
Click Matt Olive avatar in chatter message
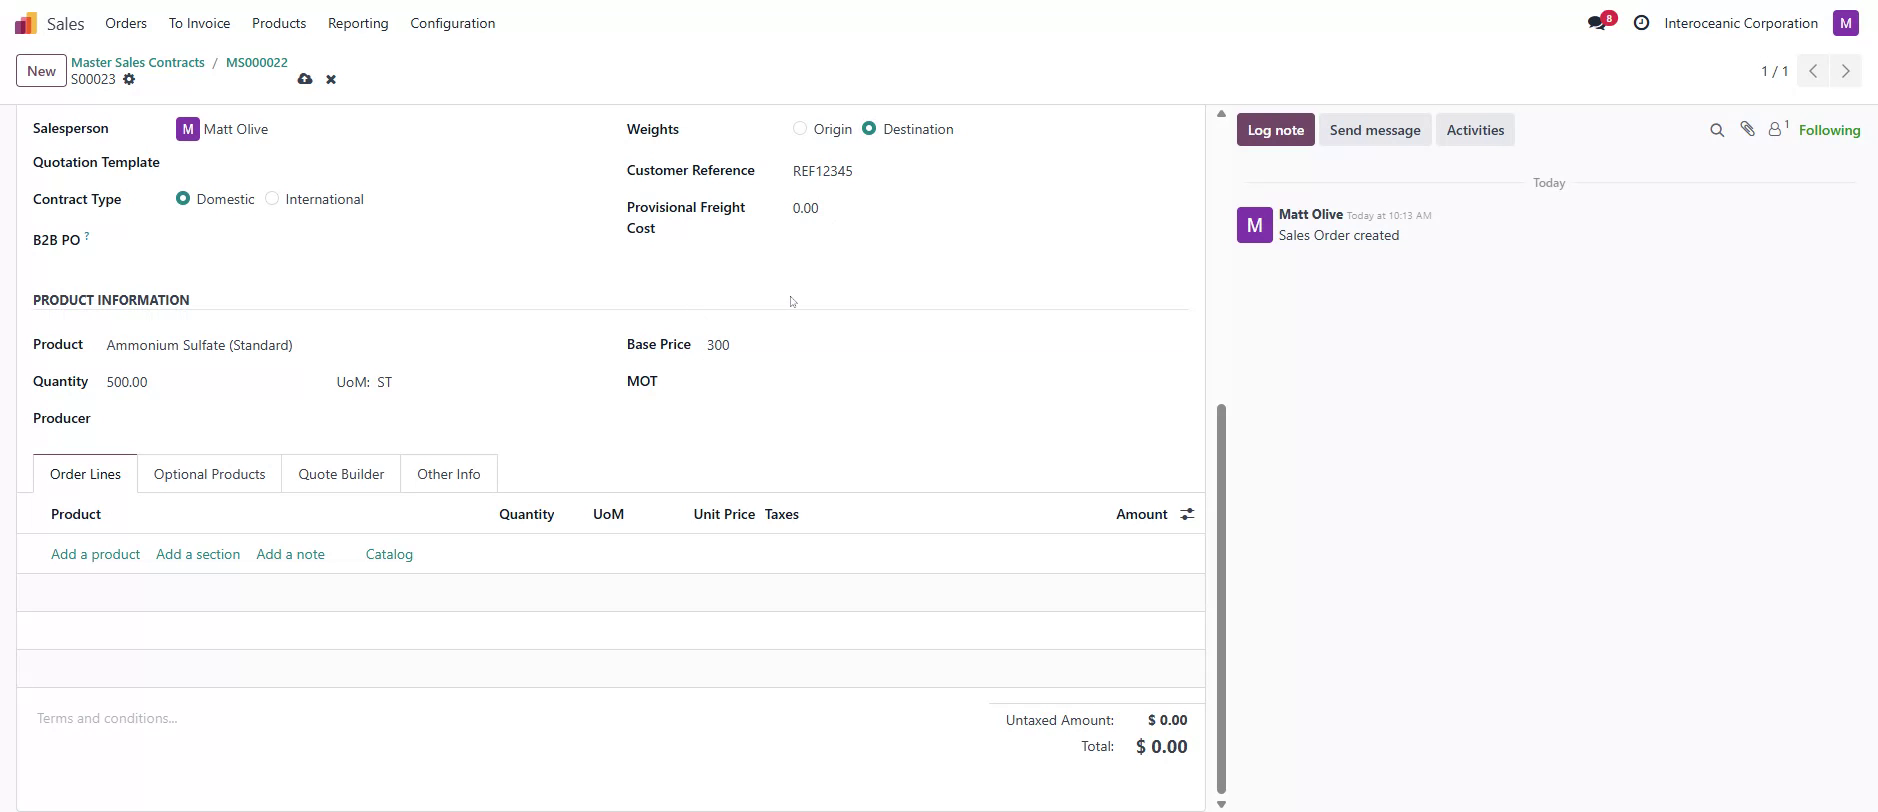coord(1254,225)
